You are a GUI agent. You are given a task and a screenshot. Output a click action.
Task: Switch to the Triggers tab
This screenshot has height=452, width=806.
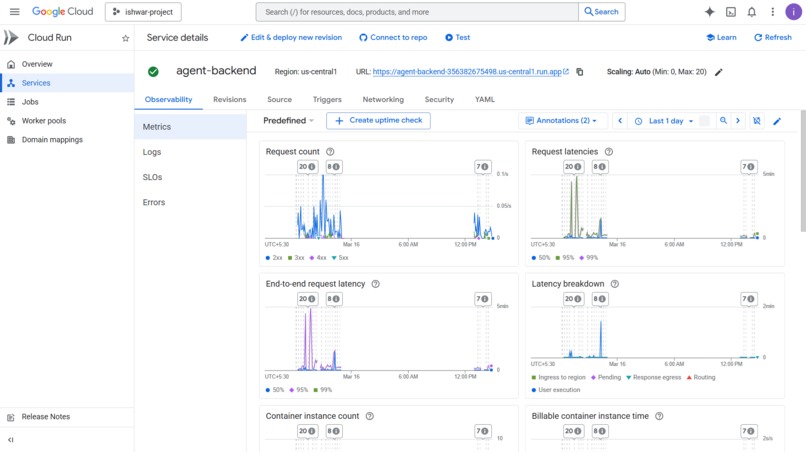327,99
